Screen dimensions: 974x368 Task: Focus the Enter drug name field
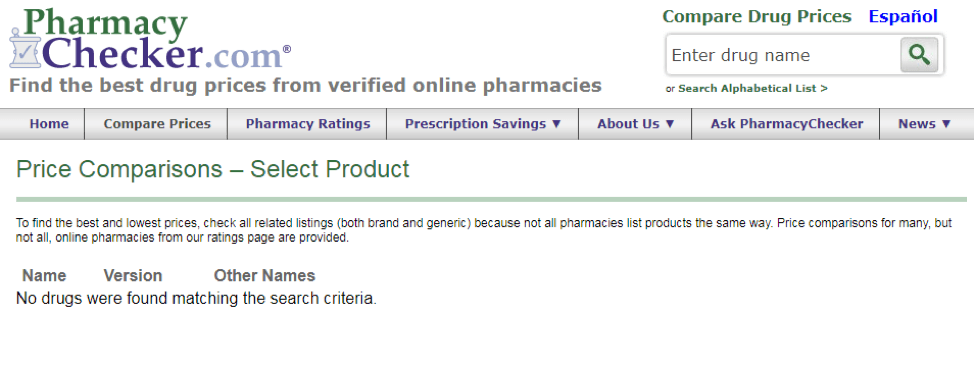click(x=784, y=55)
